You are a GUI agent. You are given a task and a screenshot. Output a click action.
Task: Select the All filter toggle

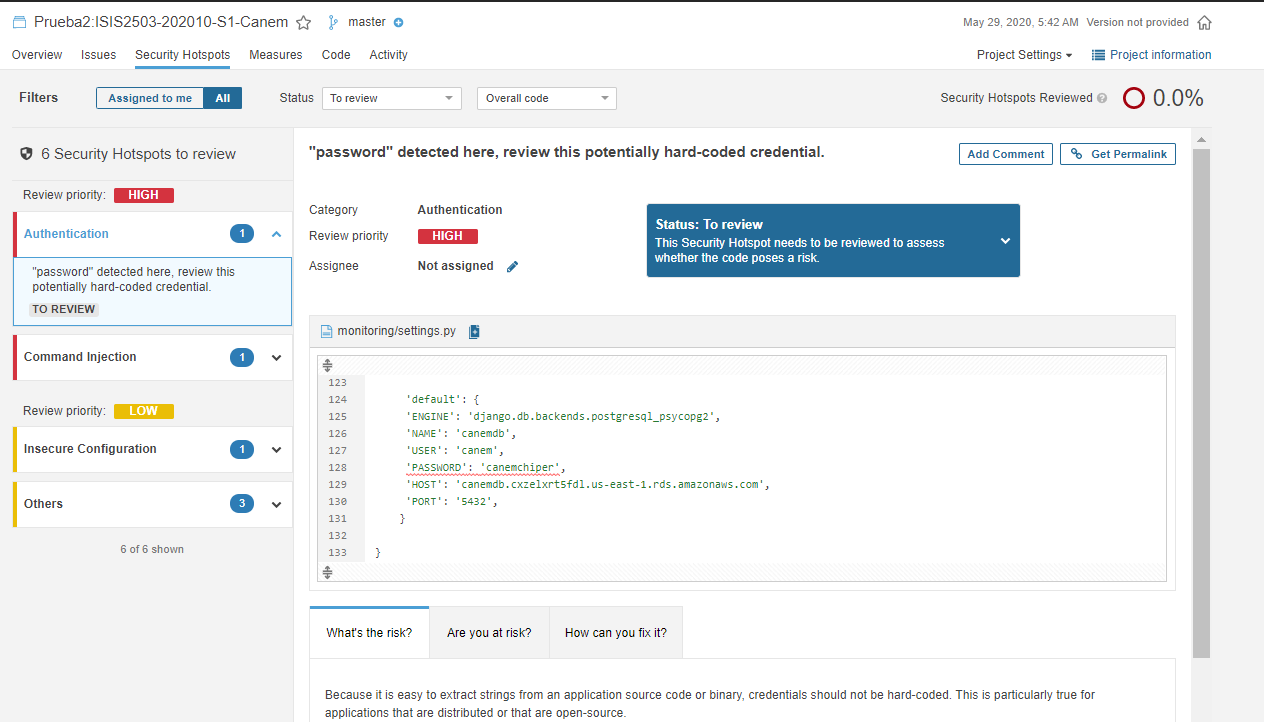tap(222, 98)
